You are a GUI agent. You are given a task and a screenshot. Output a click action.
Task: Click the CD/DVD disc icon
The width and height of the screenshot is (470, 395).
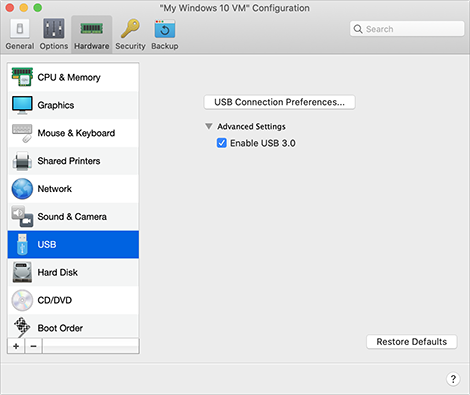point(22,300)
